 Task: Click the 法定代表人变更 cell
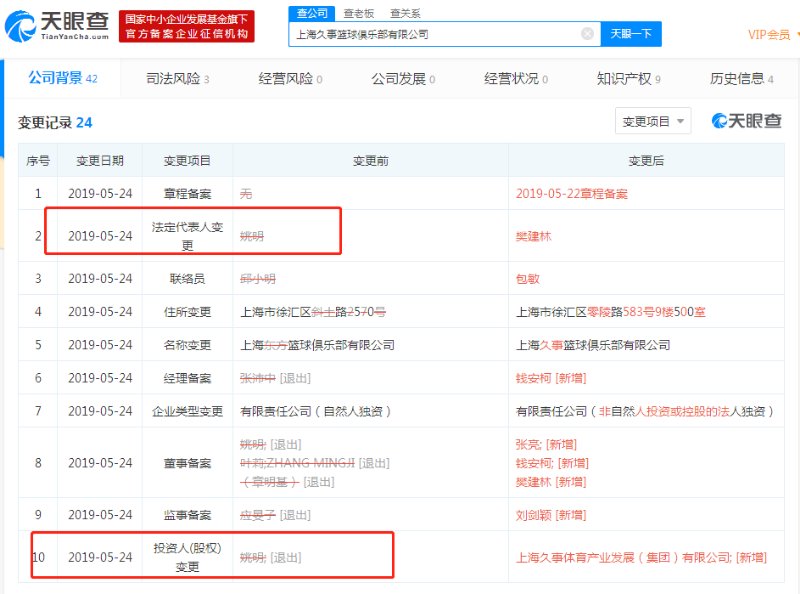[x=187, y=236]
